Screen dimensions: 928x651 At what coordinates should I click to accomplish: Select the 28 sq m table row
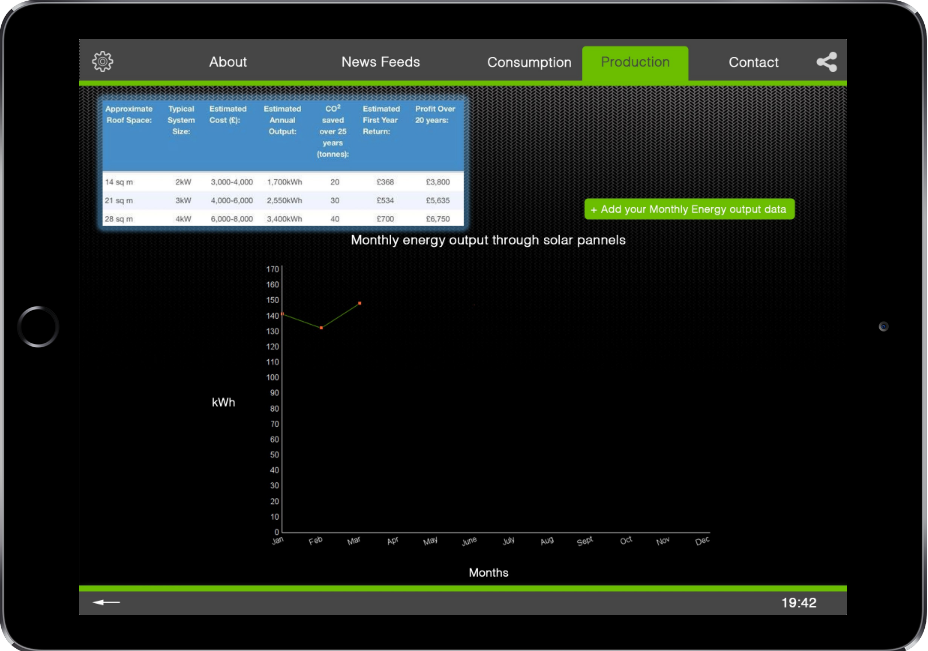pyautogui.click(x=282, y=218)
